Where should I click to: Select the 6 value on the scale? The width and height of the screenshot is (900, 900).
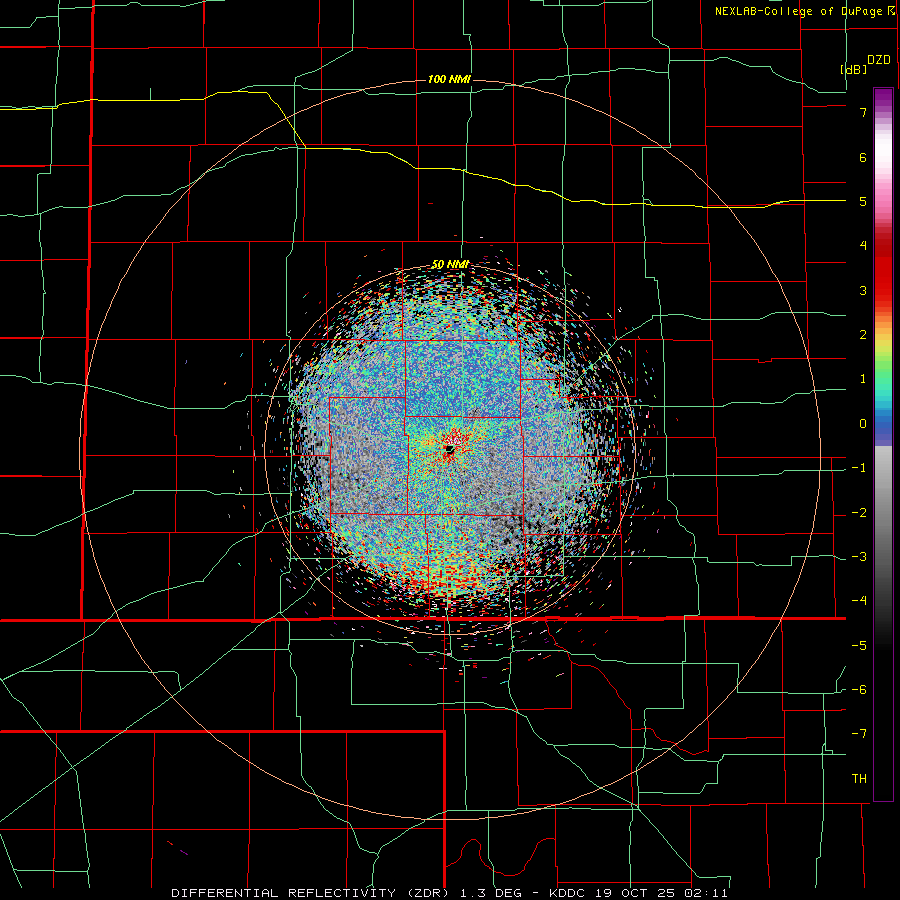point(863,157)
